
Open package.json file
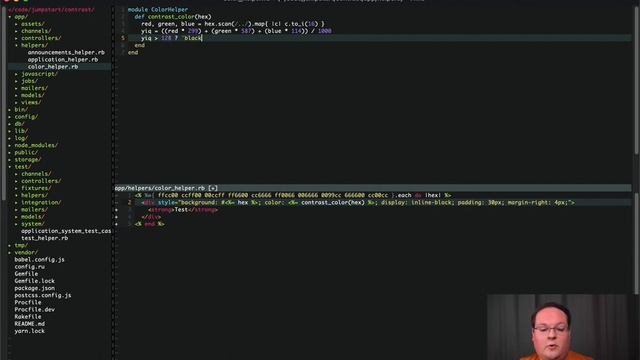[x=34, y=288]
